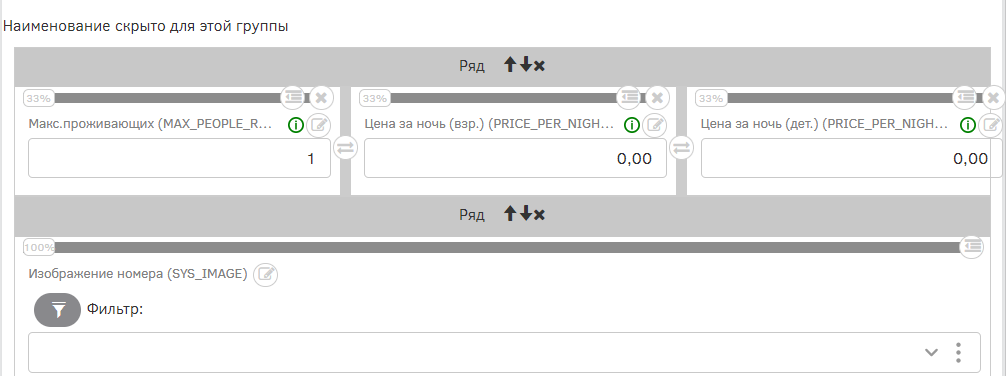Viewport: 1006px width, 376px height.
Task: Open the three-dot menu in the dropdown
Action: [959, 352]
